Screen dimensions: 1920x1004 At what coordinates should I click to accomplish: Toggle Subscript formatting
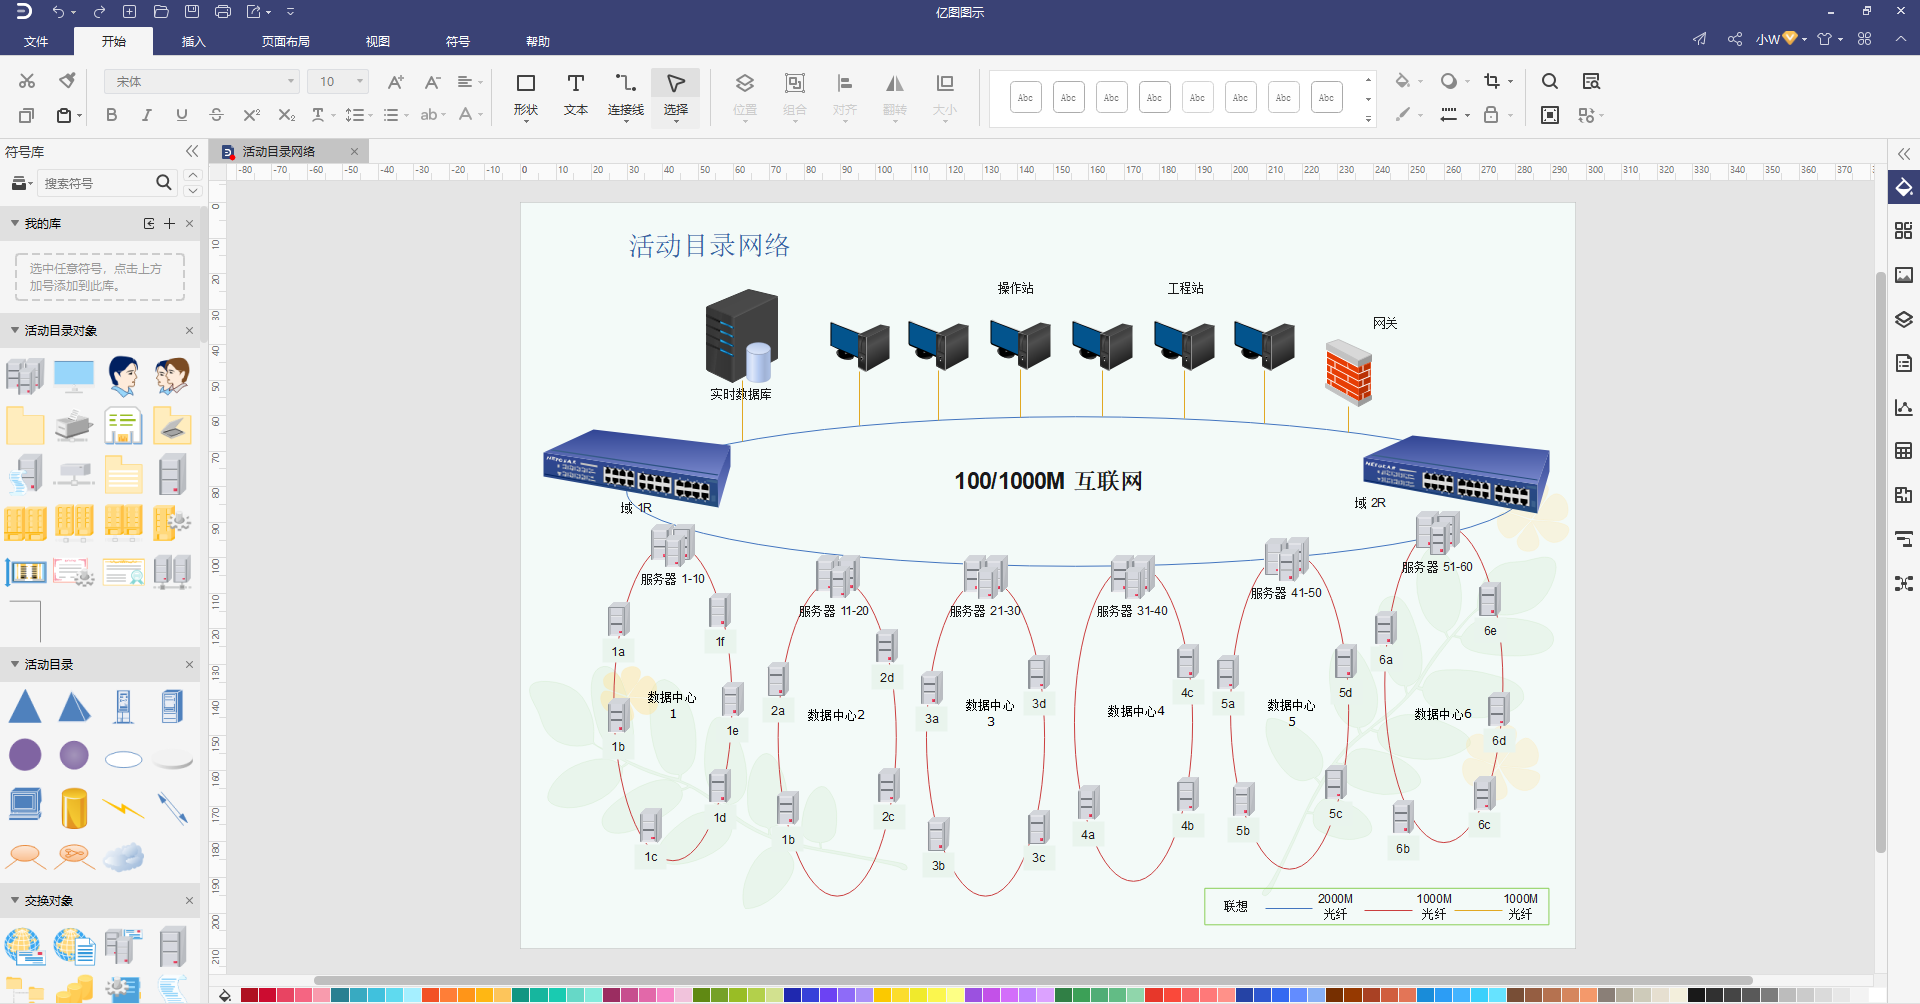point(287,115)
